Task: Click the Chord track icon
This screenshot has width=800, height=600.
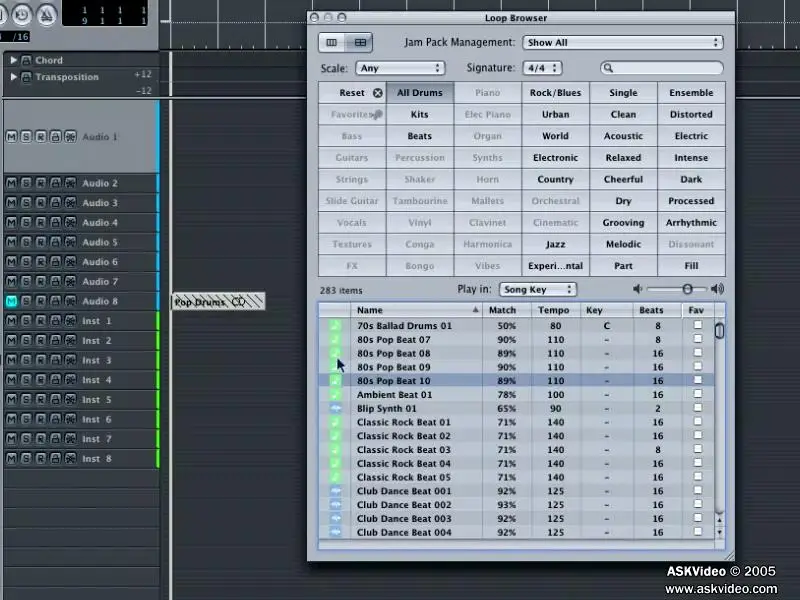Action: coord(26,60)
